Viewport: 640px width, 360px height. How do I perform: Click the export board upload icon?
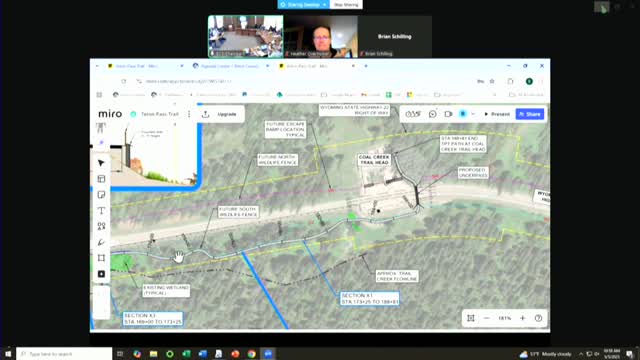tap(205, 114)
